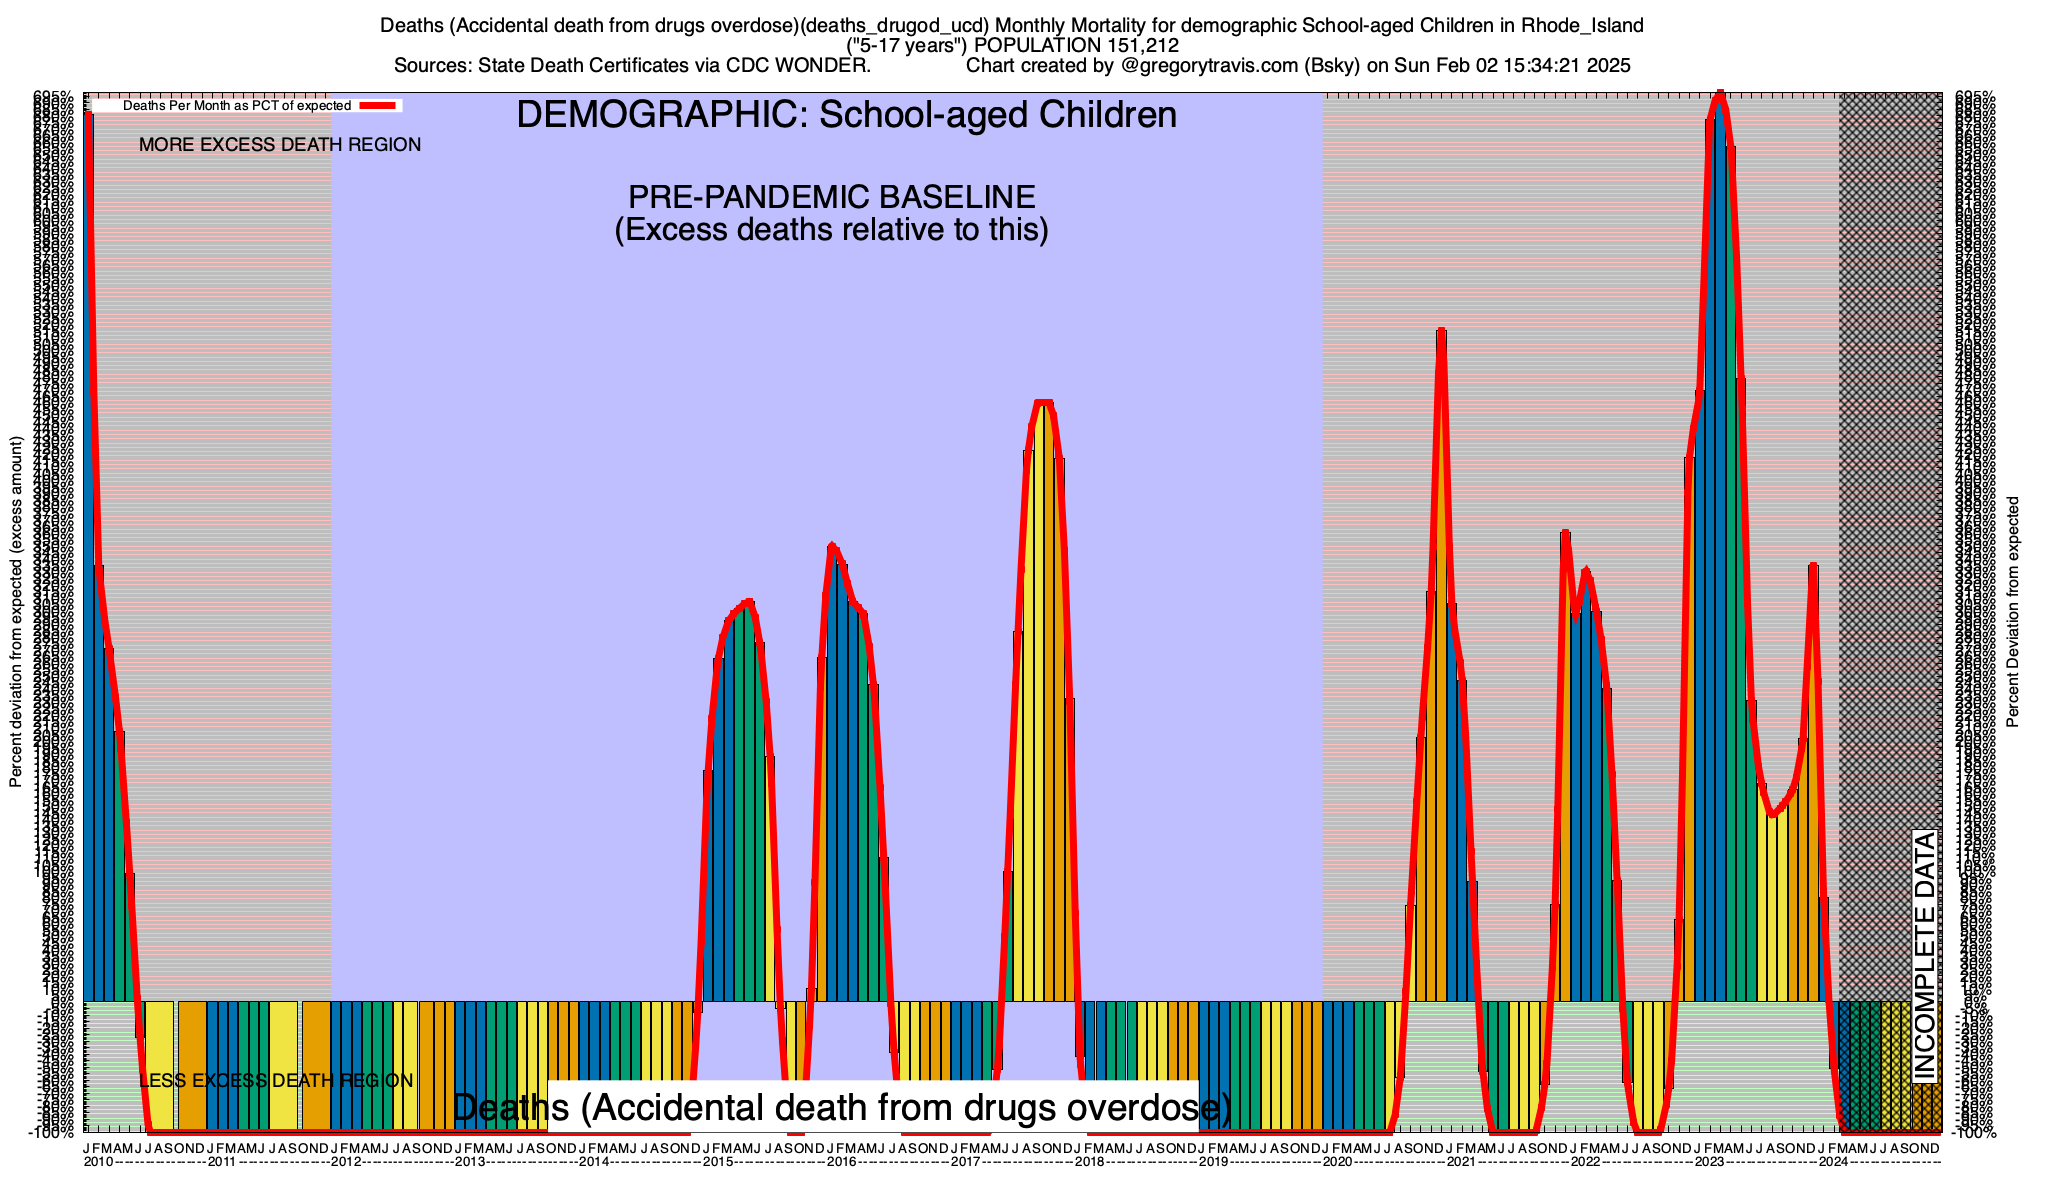Screen dimensions: 2048x1200
Task: Click the right 'Percent Deviation from expected' axis title
Action: [2013, 612]
